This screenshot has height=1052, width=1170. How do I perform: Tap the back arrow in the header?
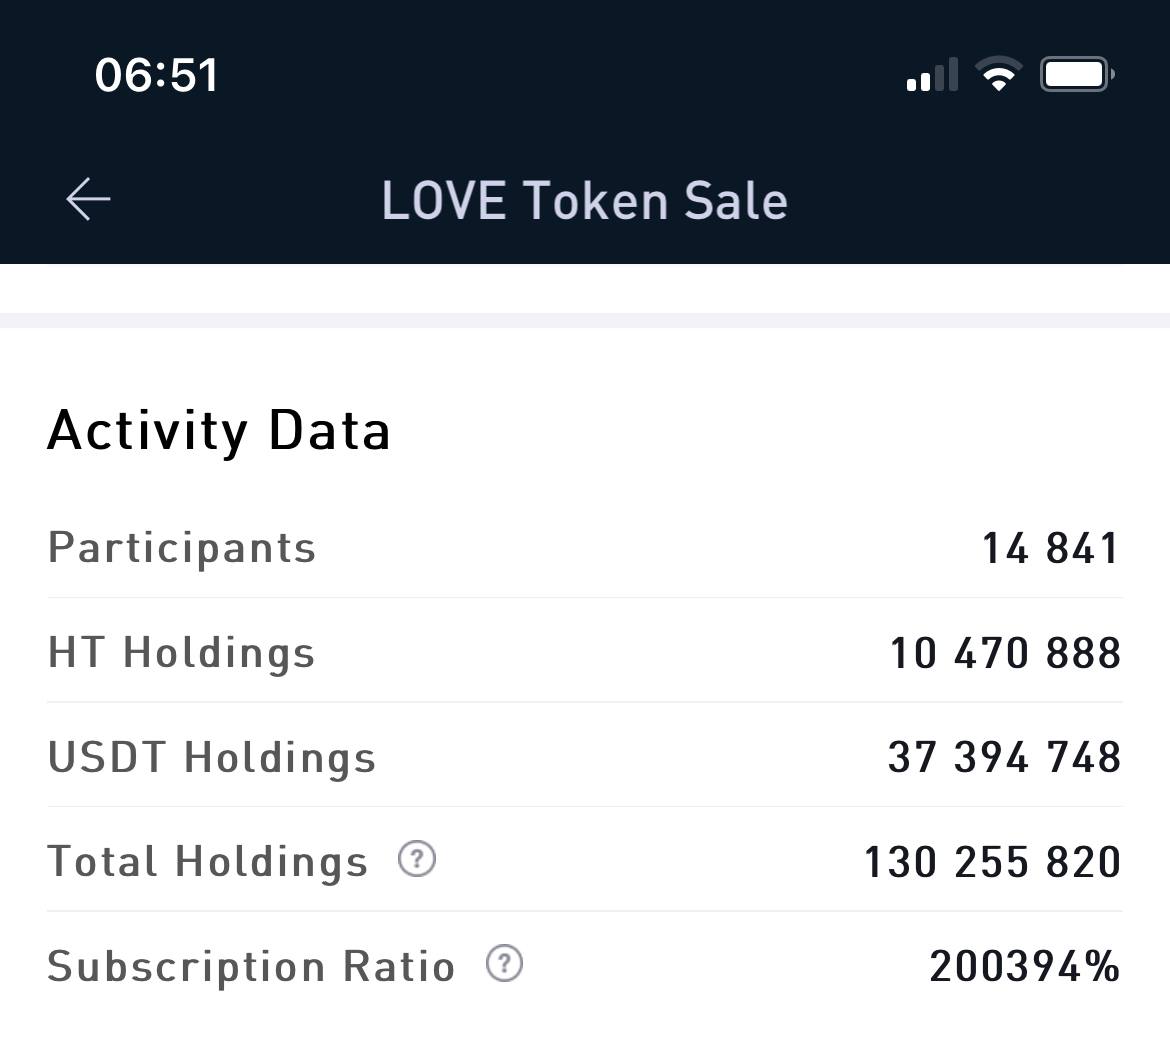88,199
